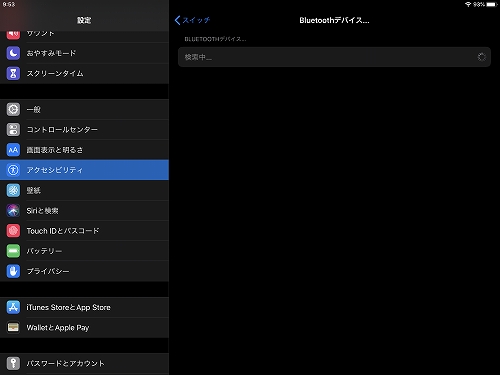Screen dimensions: 500x375
Task: Open 壁紙 settings
Action: [x=84, y=190]
